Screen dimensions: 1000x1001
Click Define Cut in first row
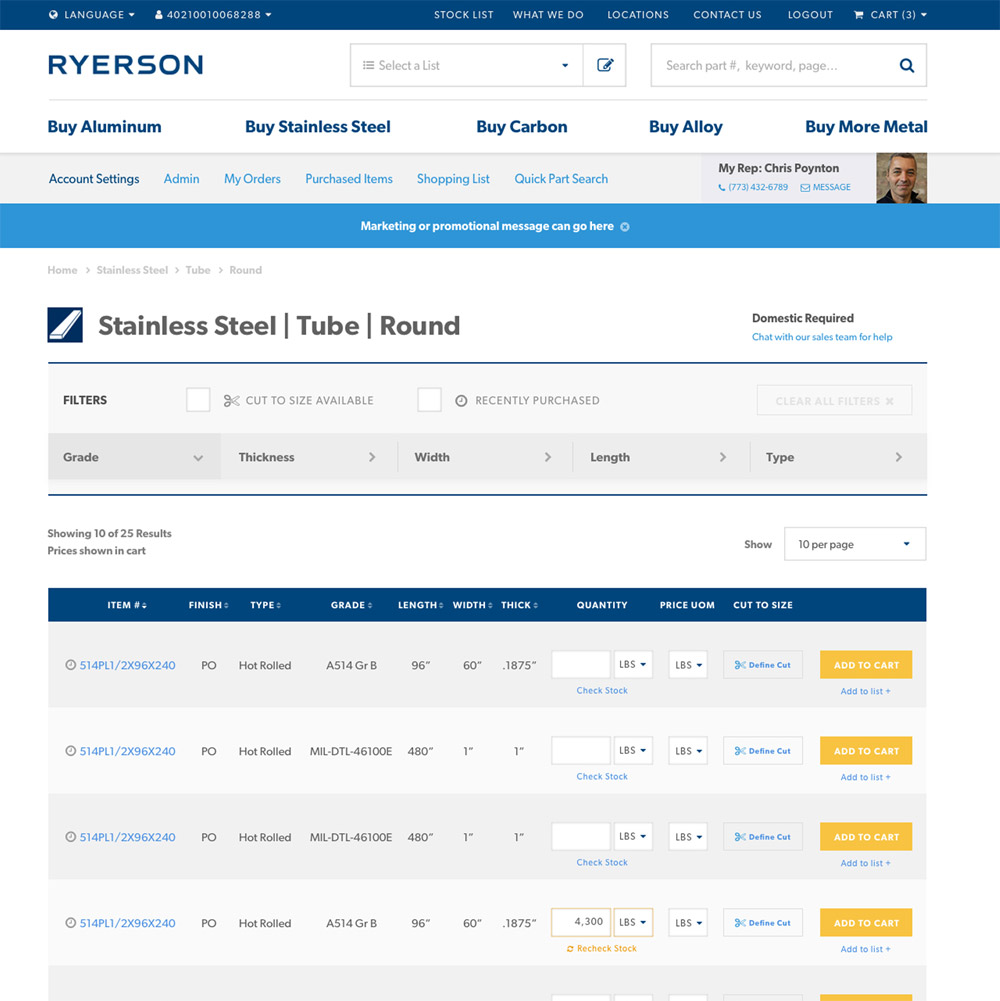[762, 665]
